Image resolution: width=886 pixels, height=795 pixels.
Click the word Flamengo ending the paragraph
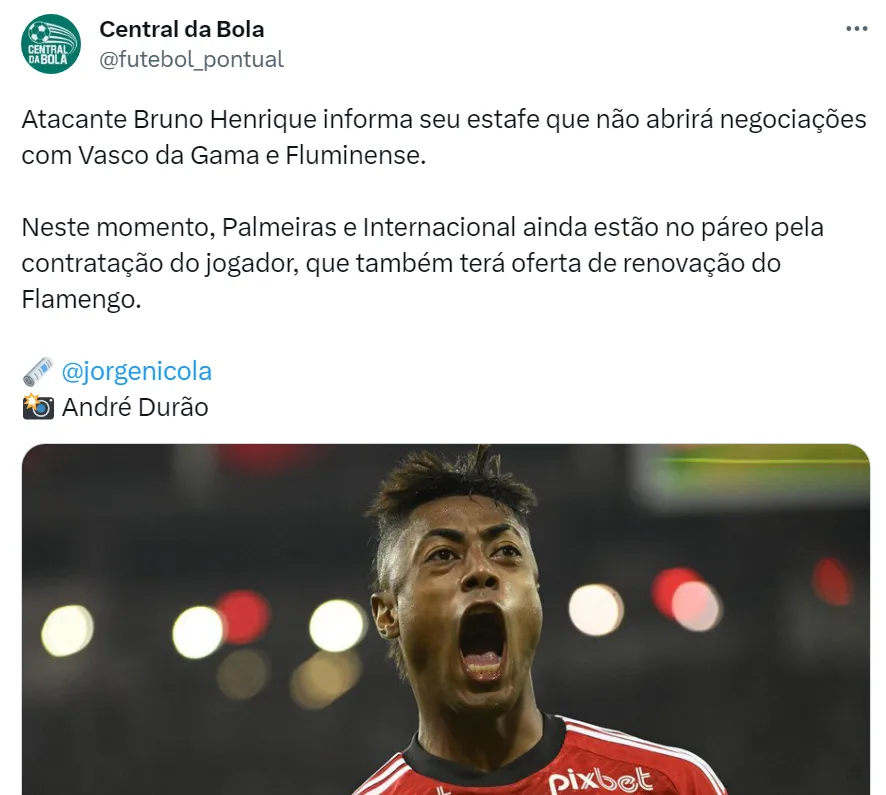point(81,299)
